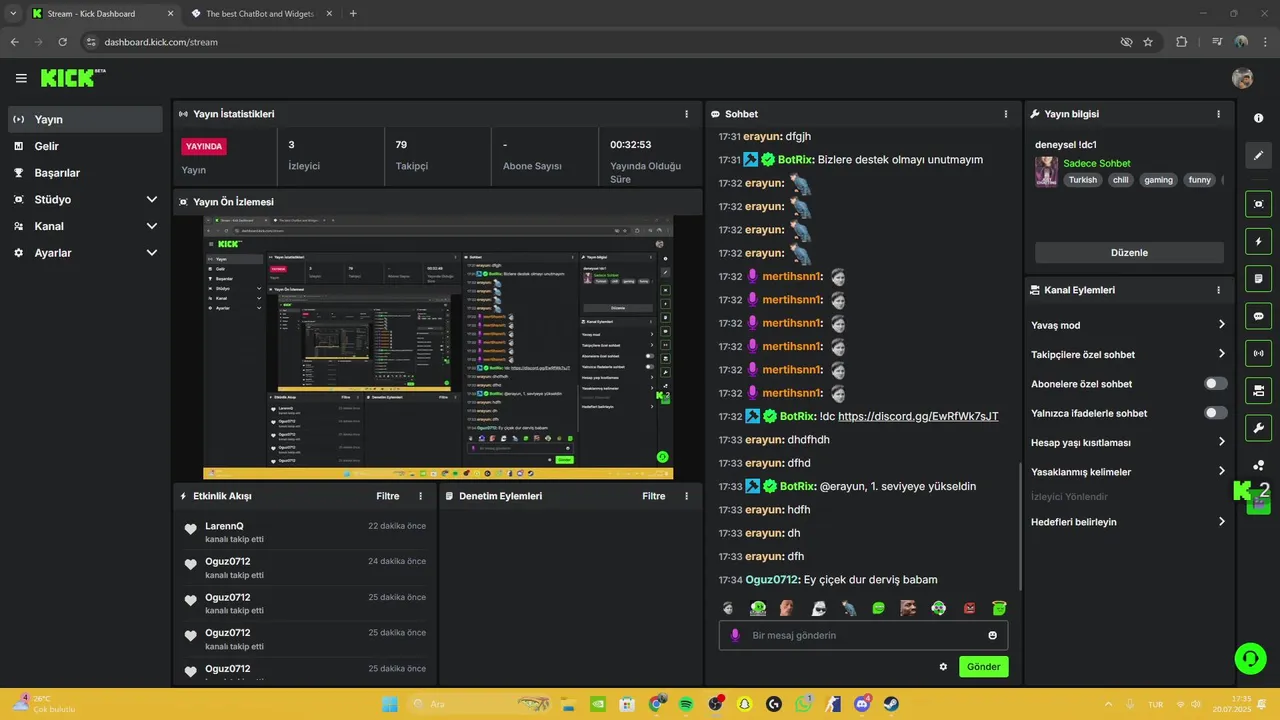
Task: Insert the red angry face emote
Action: pos(969,608)
